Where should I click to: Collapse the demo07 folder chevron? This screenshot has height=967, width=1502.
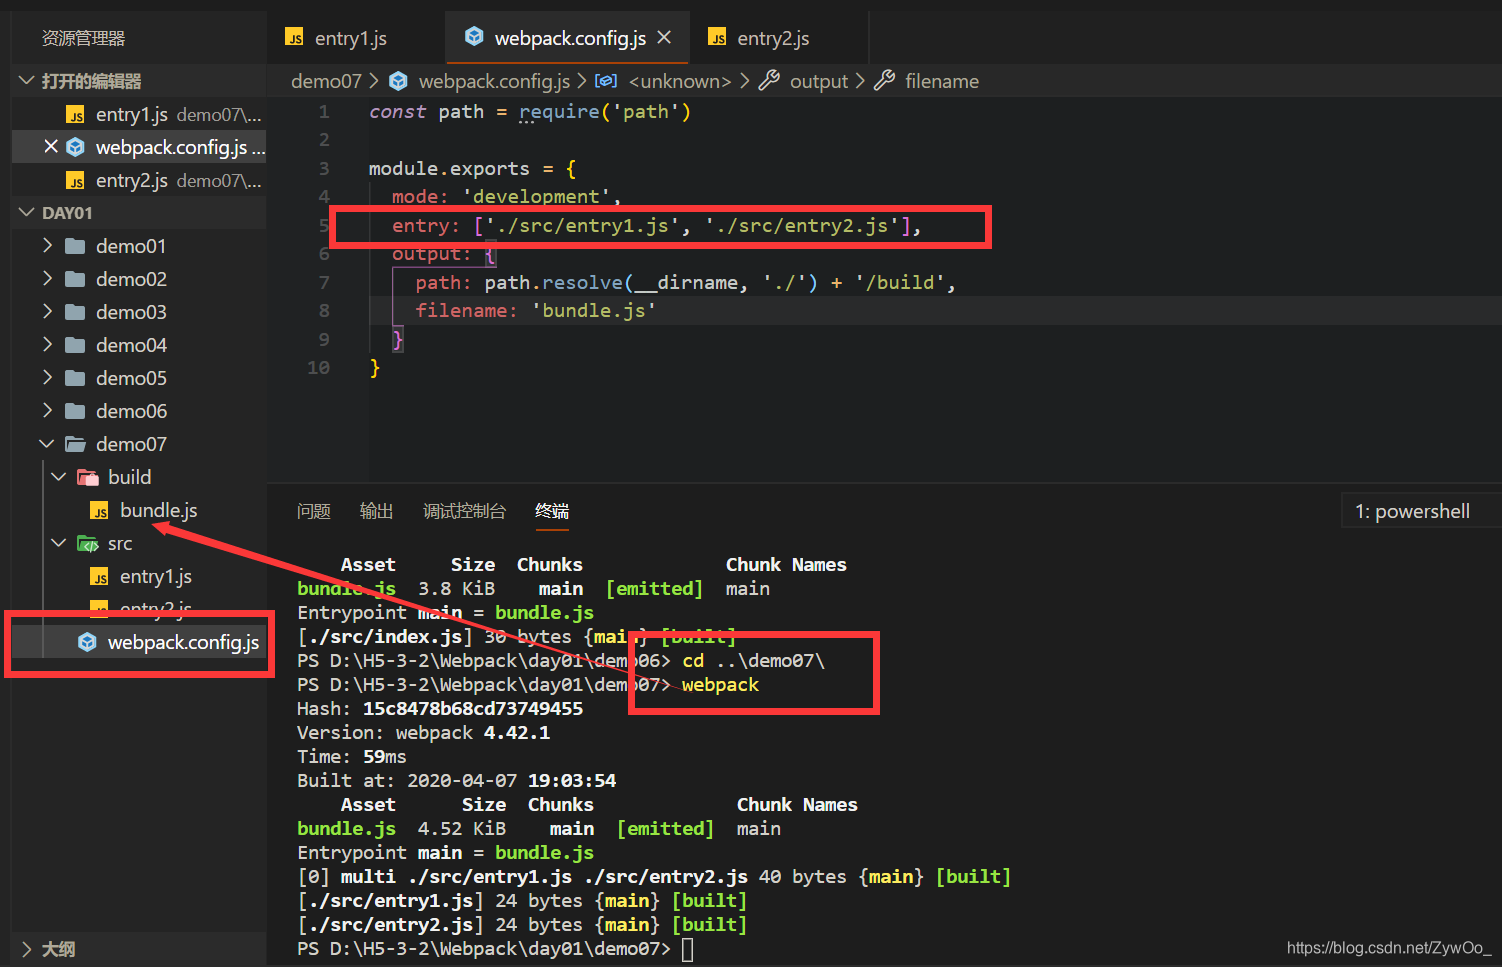47,444
